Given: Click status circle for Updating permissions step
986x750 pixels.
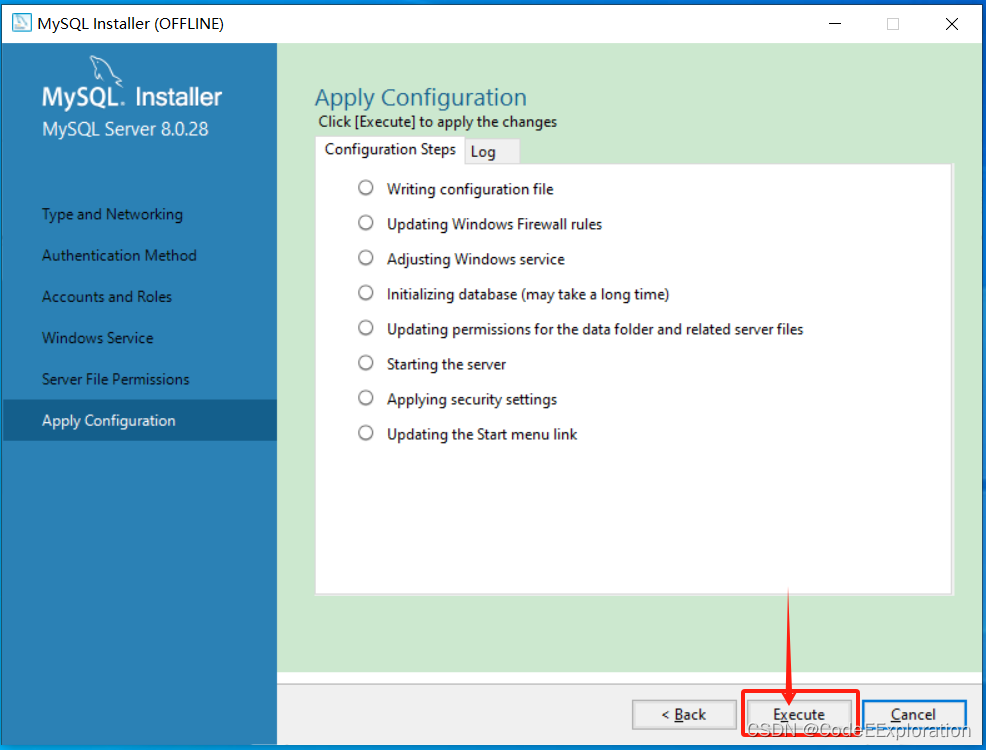Looking at the screenshot, I should (x=365, y=328).
